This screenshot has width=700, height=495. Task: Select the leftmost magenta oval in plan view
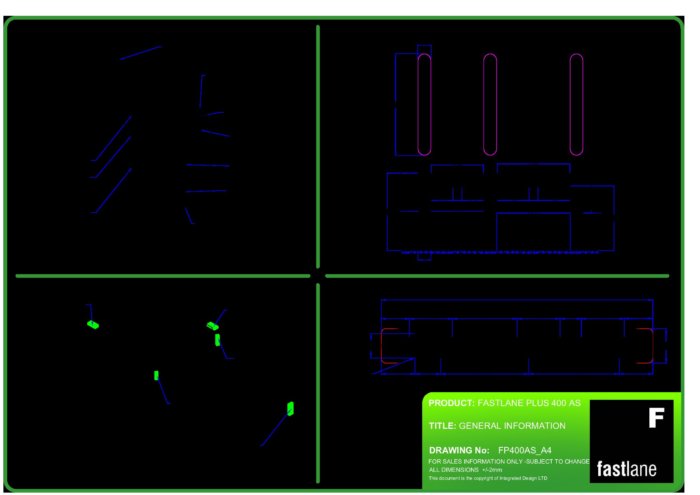point(424,104)
